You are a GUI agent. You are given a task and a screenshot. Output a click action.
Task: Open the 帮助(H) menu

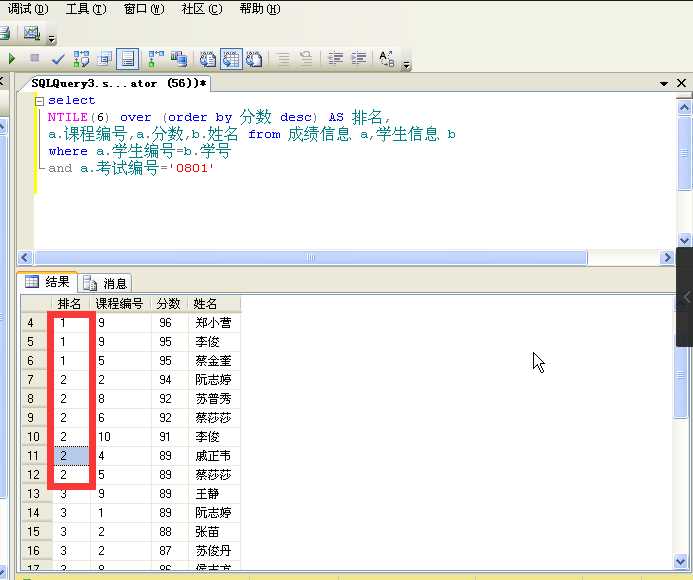[x=260, y=8]
